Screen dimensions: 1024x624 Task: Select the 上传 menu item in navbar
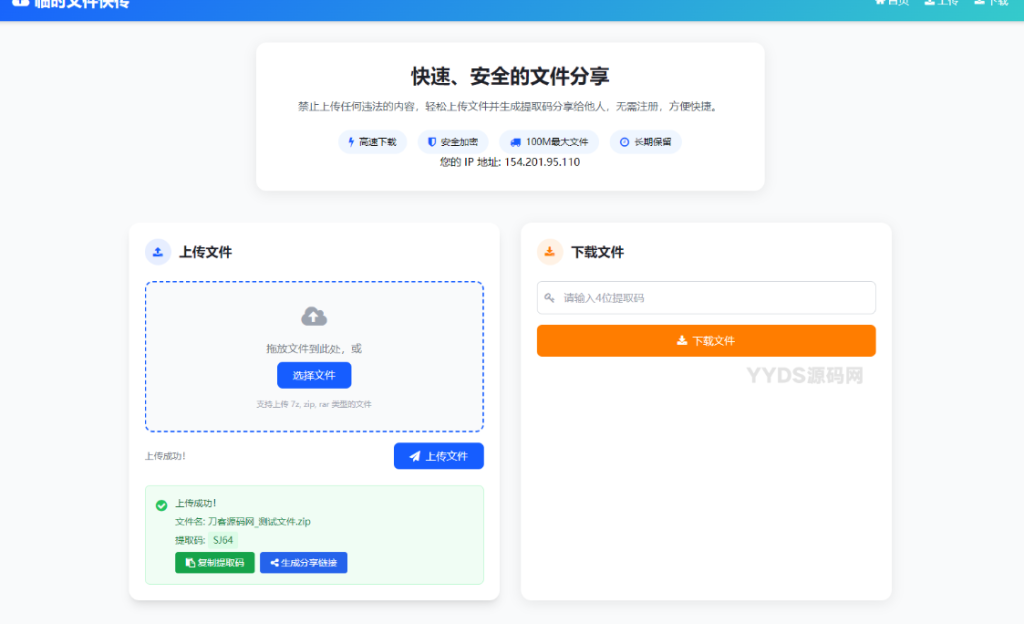tap(944, 4)
